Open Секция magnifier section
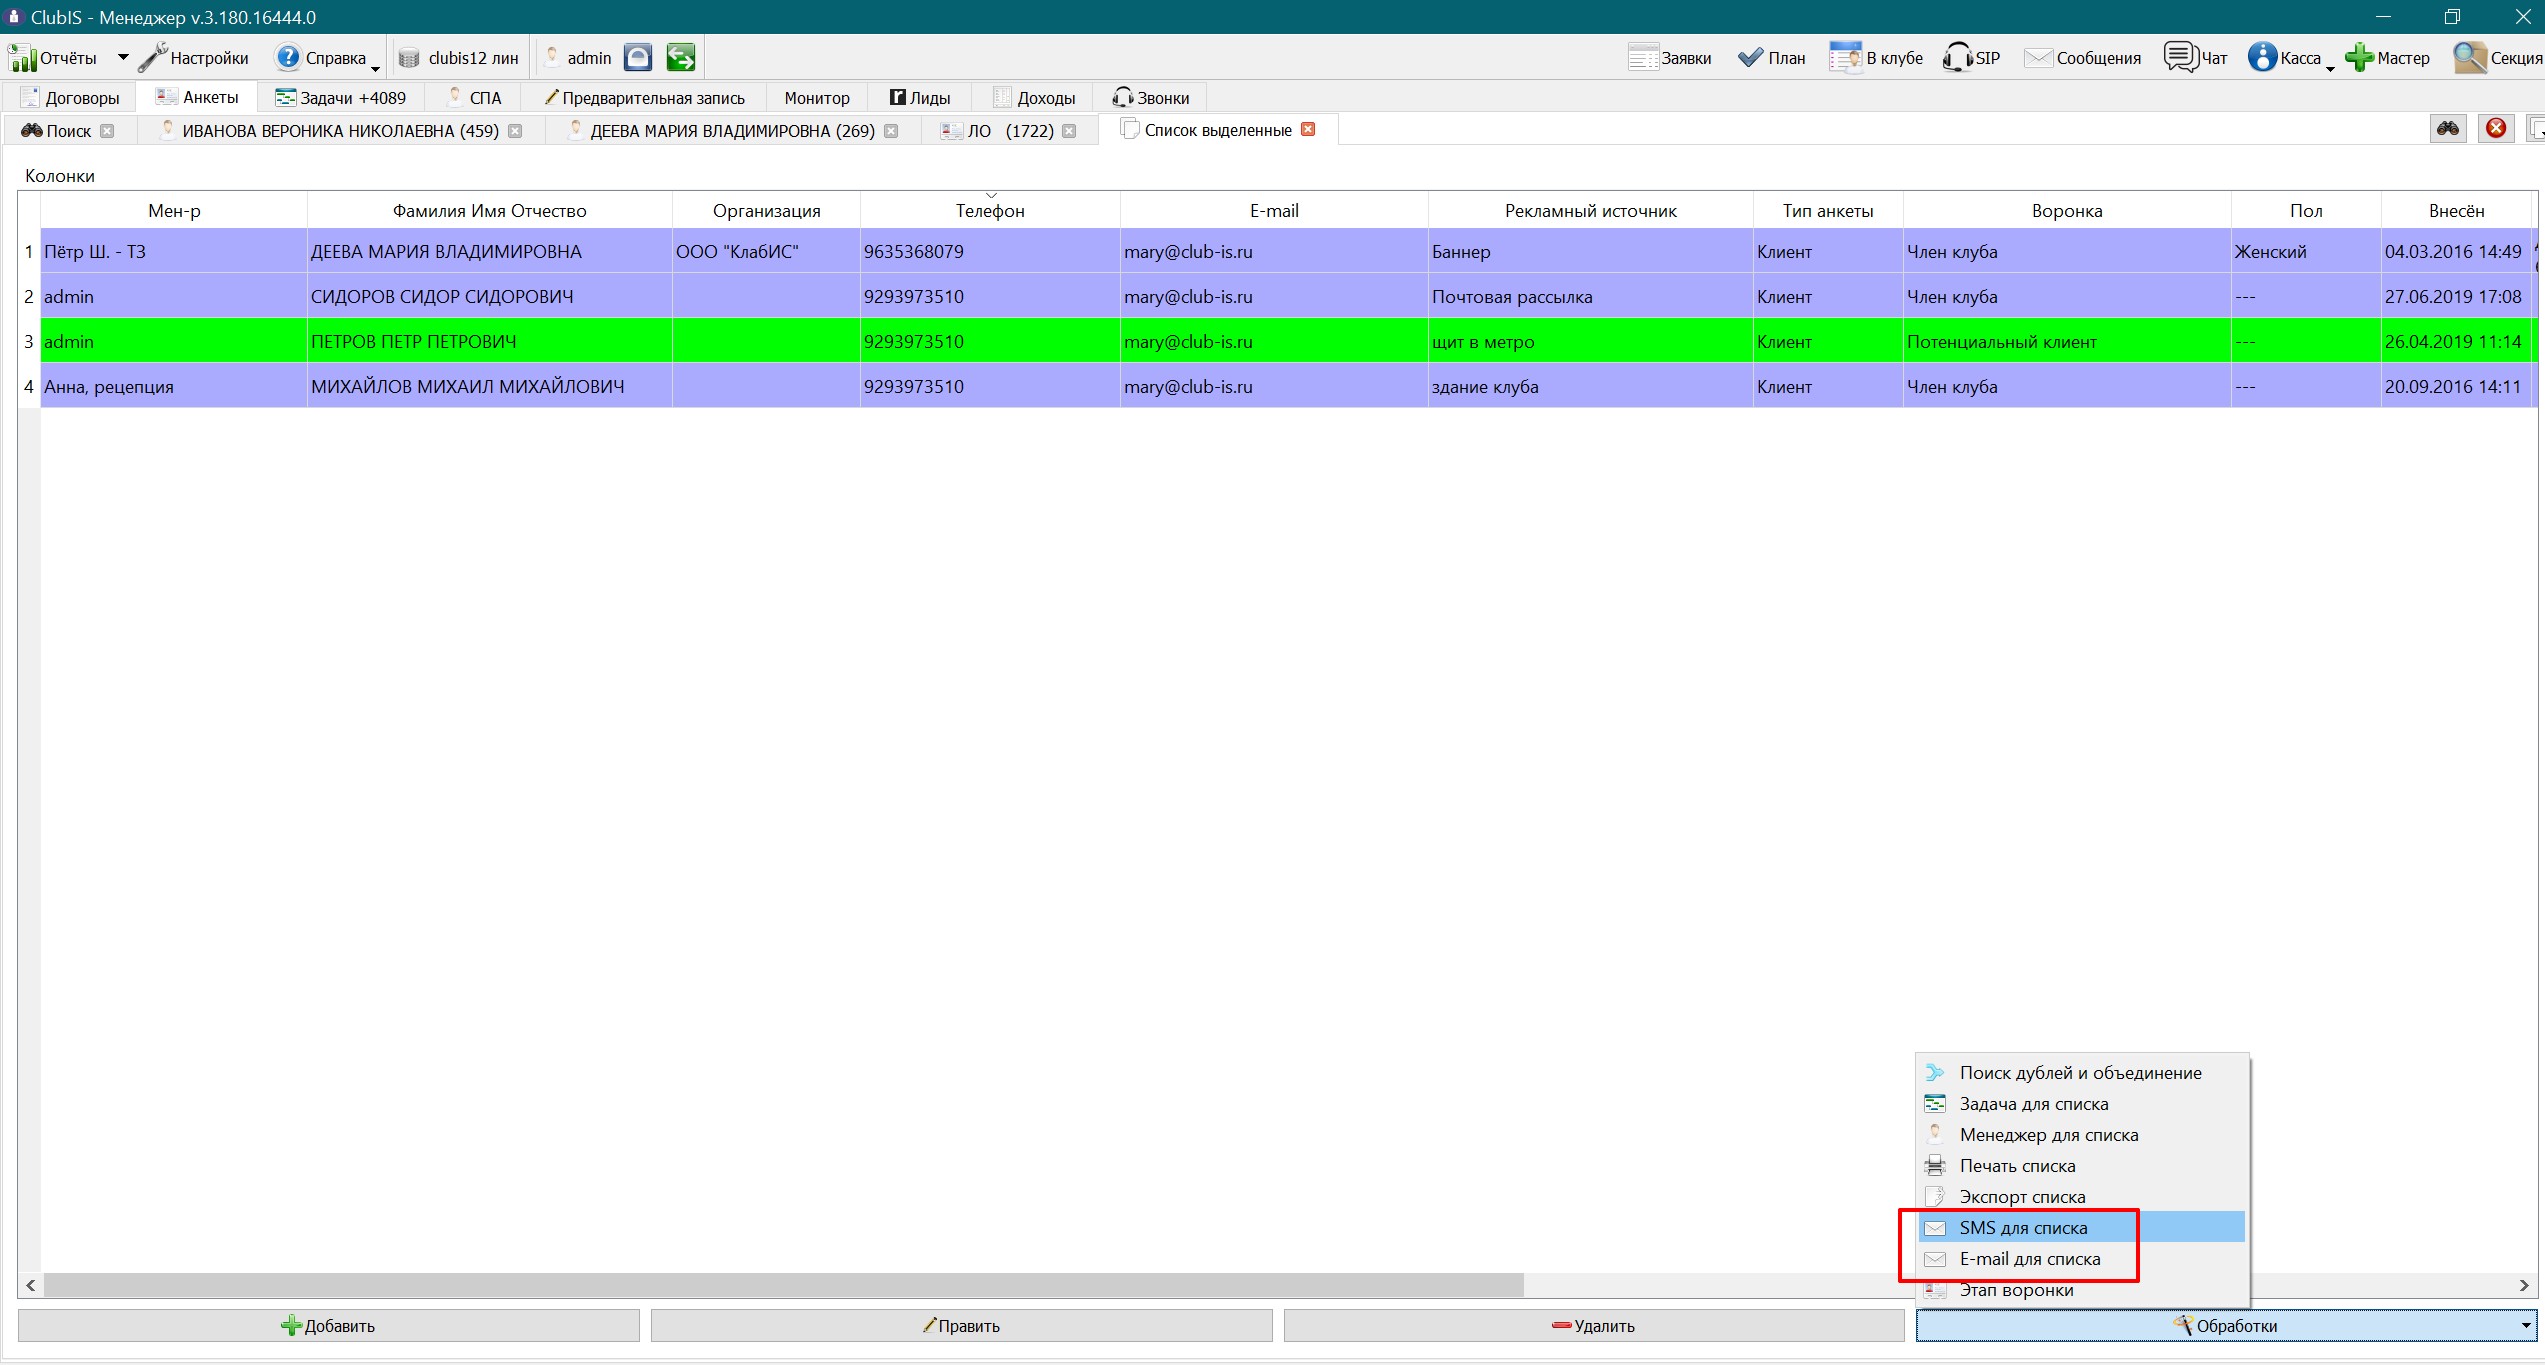This screenshot has height=1365, width=2545. click(2497, 58)
